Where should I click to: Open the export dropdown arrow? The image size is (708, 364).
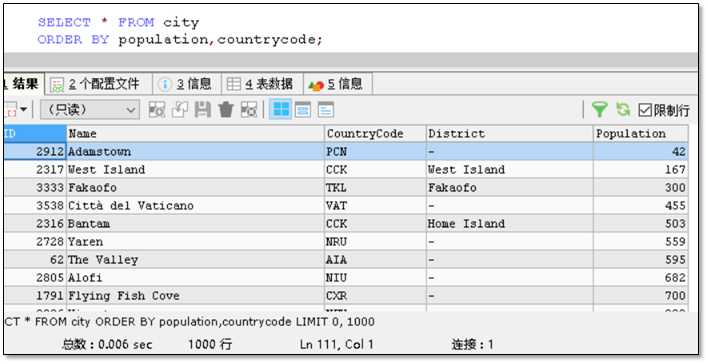(x=23, y=109)
